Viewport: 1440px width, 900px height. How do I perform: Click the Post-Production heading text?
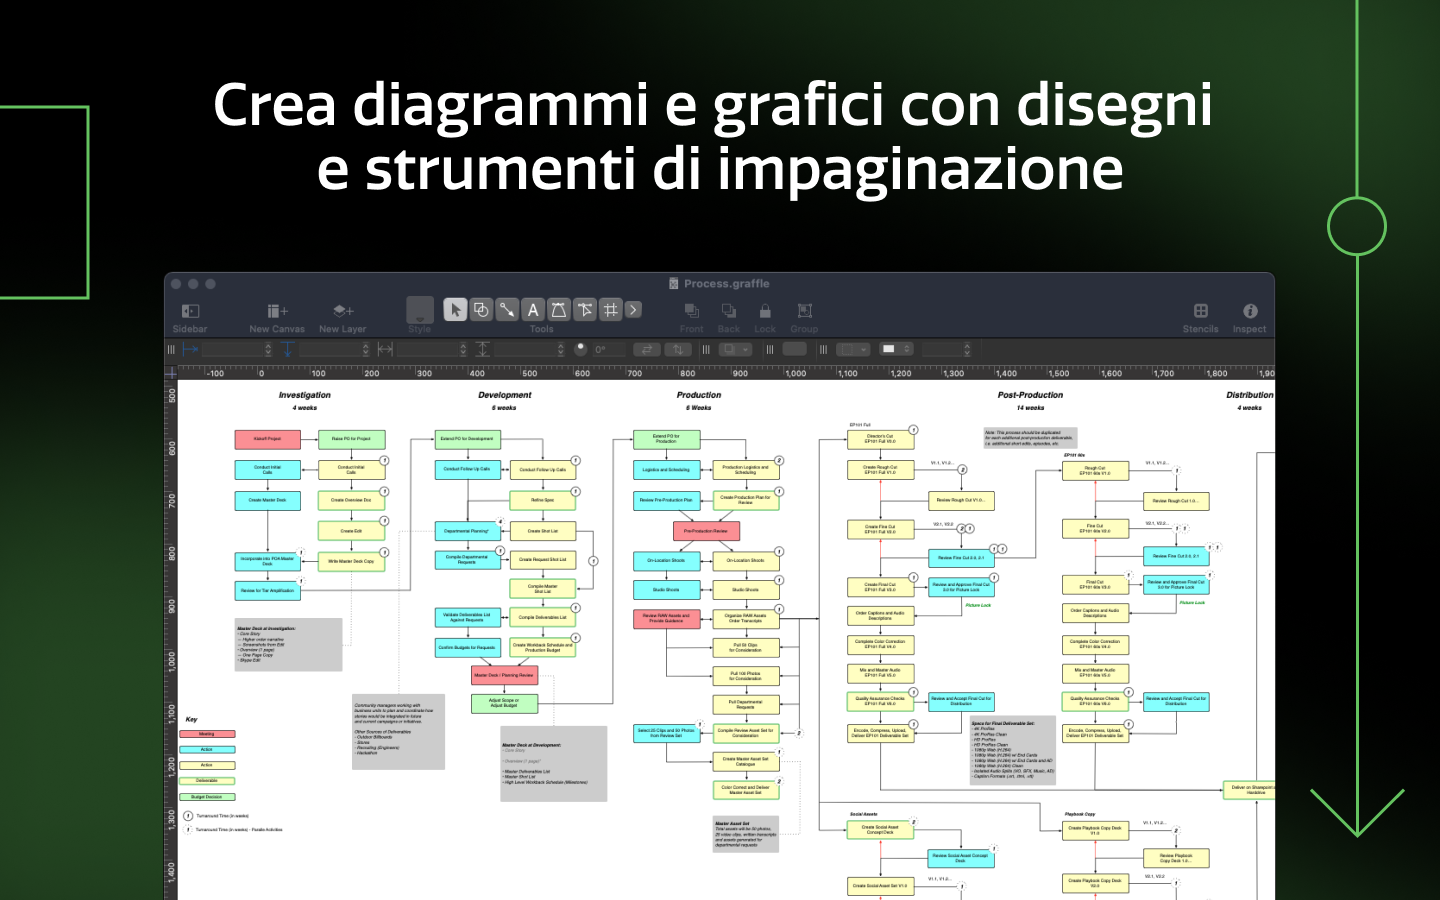[1030, 395]
